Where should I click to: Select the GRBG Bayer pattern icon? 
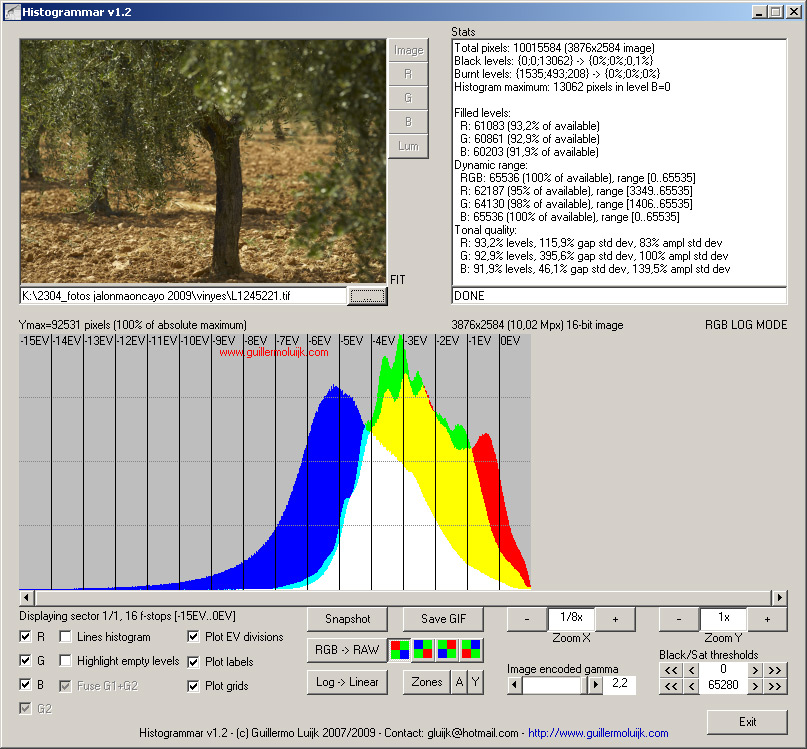(x=447, y=649)
